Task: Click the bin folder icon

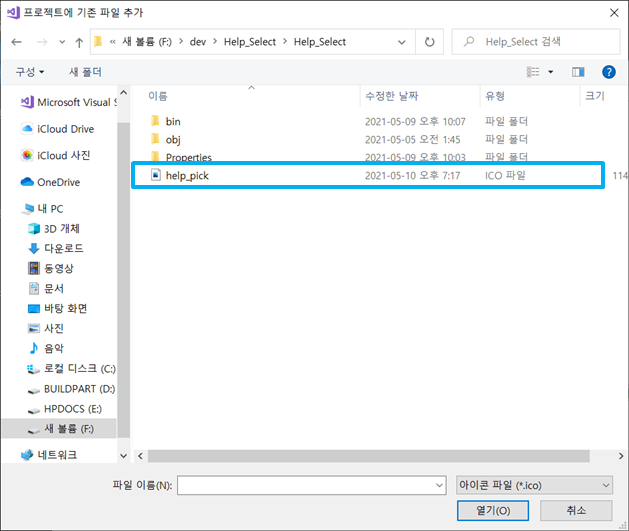Action: (x=155, y=121)
